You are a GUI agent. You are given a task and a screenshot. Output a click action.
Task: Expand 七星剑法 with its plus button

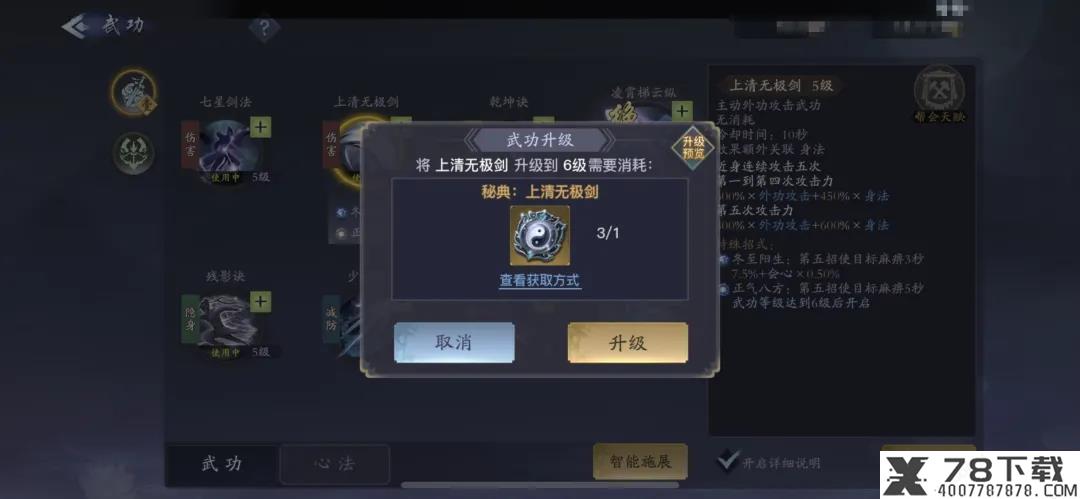click(260, 127)
